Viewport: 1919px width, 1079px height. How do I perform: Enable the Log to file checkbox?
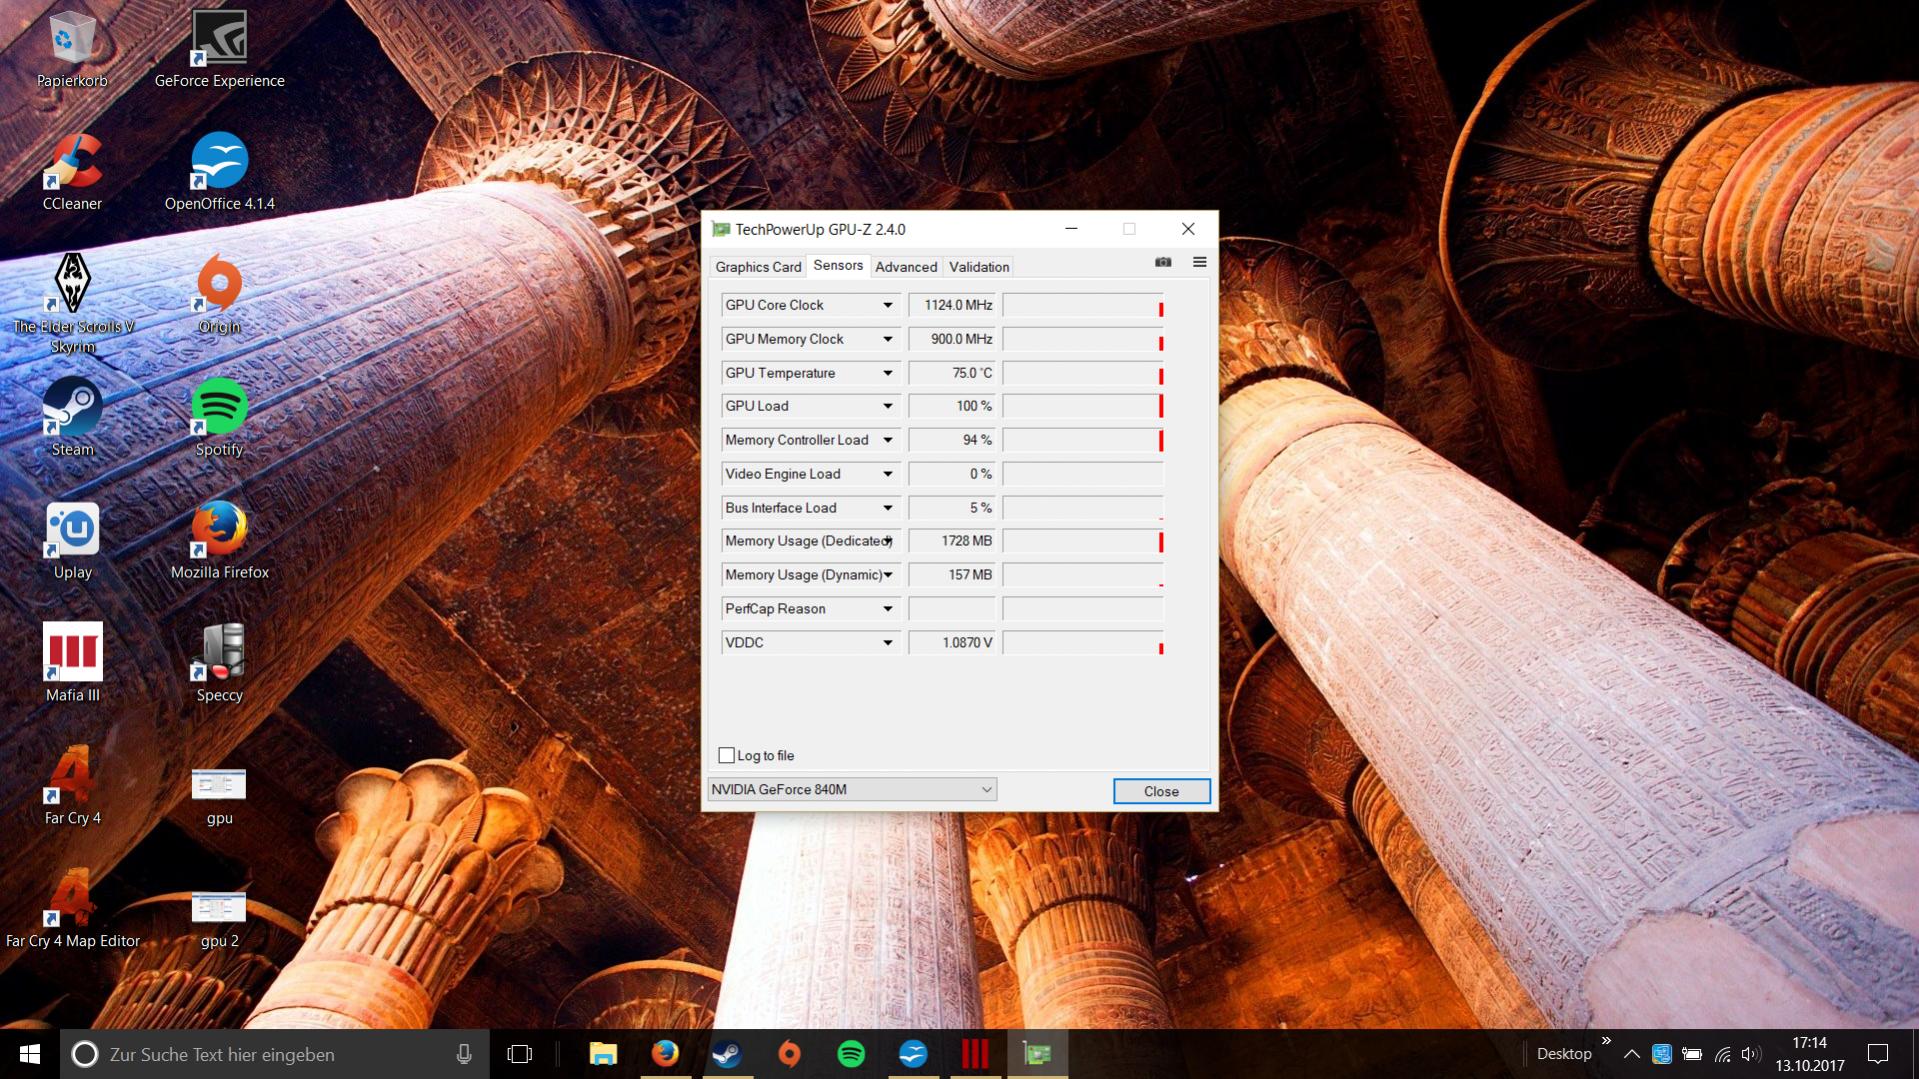(x=727, y=756)
